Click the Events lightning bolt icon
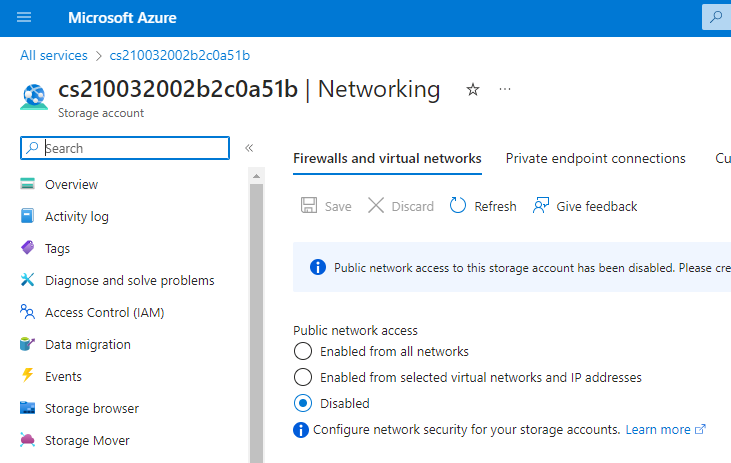This screenshot has height=463, width=731. click(28, 375)
